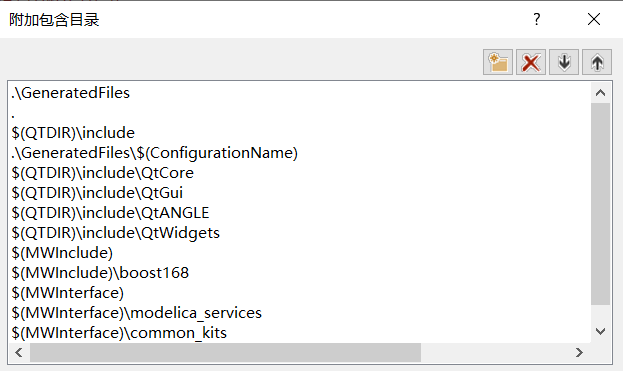Click the horizontal scrollbar right arrow
Screen dimensions: 623x371
[x=579, y=352]
